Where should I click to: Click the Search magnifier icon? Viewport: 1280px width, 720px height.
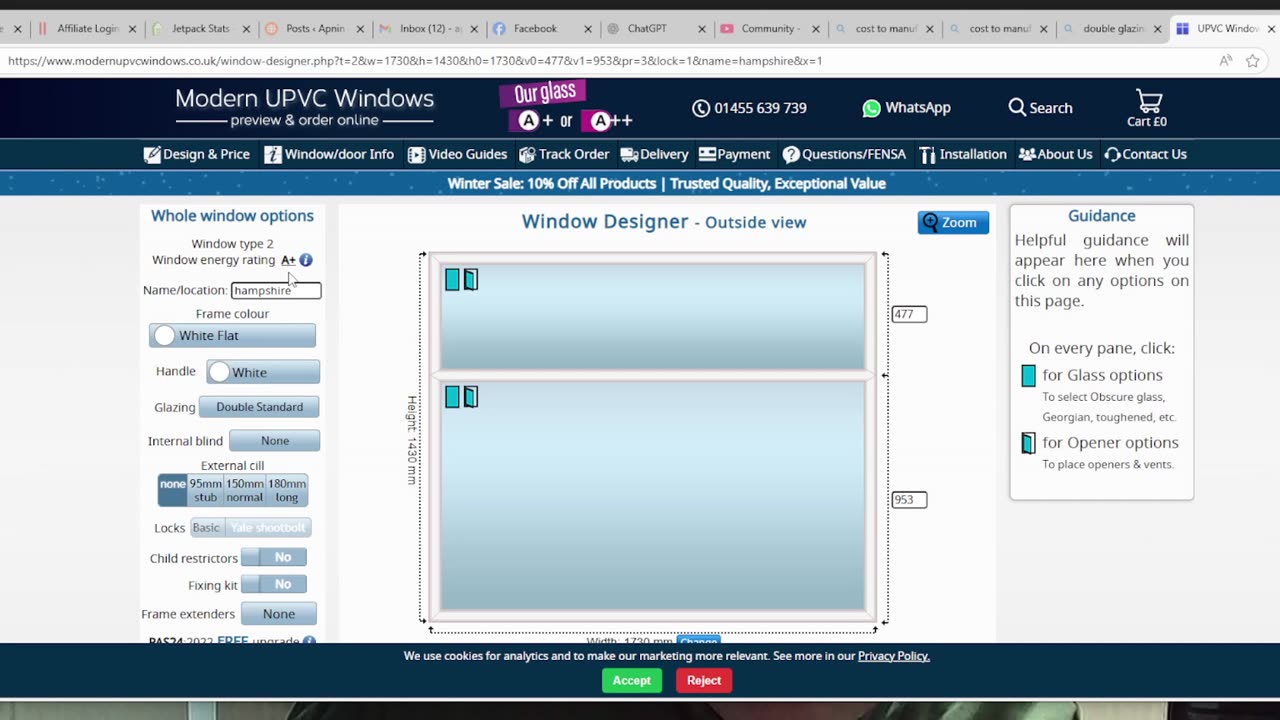[1017, 107]
